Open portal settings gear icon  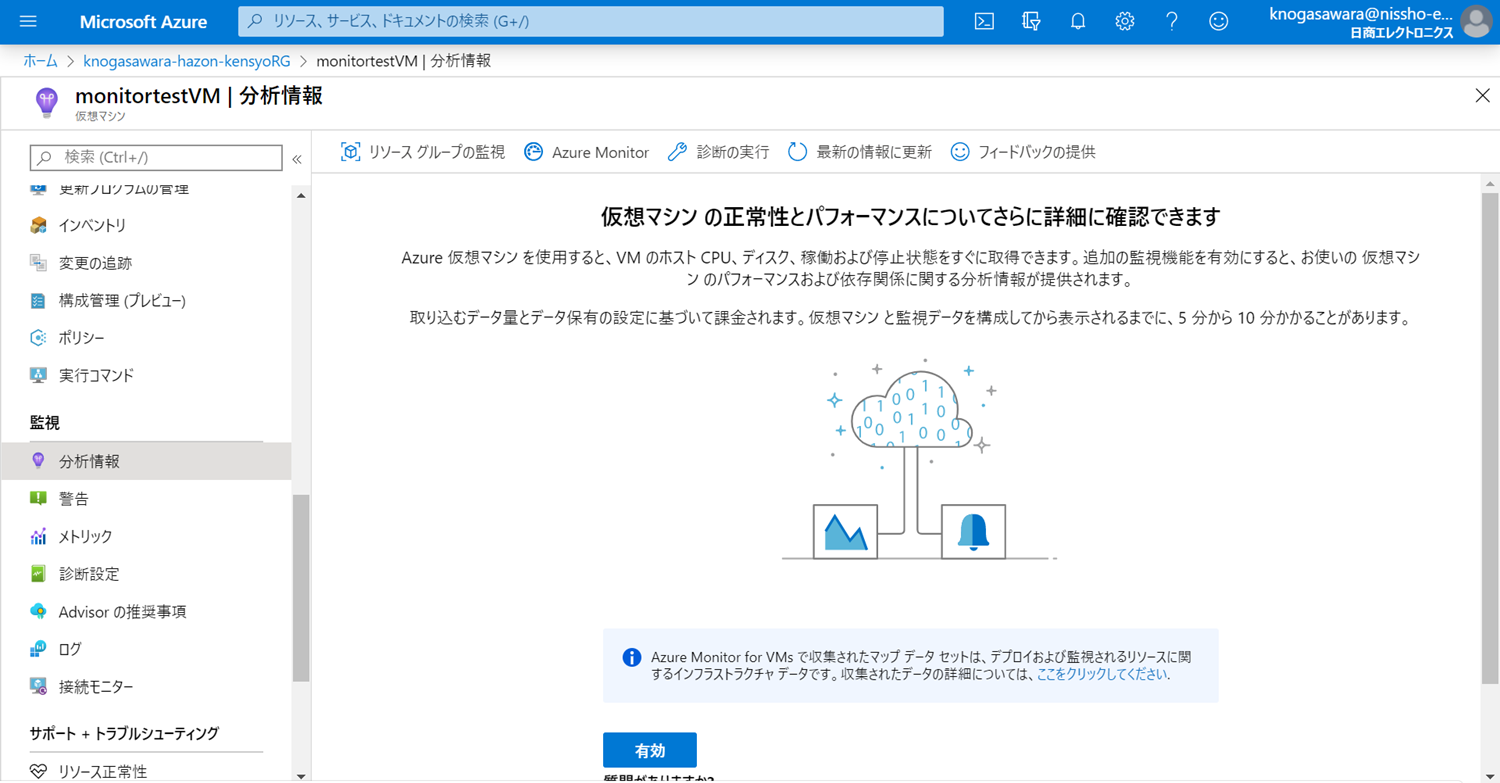pyautogui.click(x=1125, y=21)
